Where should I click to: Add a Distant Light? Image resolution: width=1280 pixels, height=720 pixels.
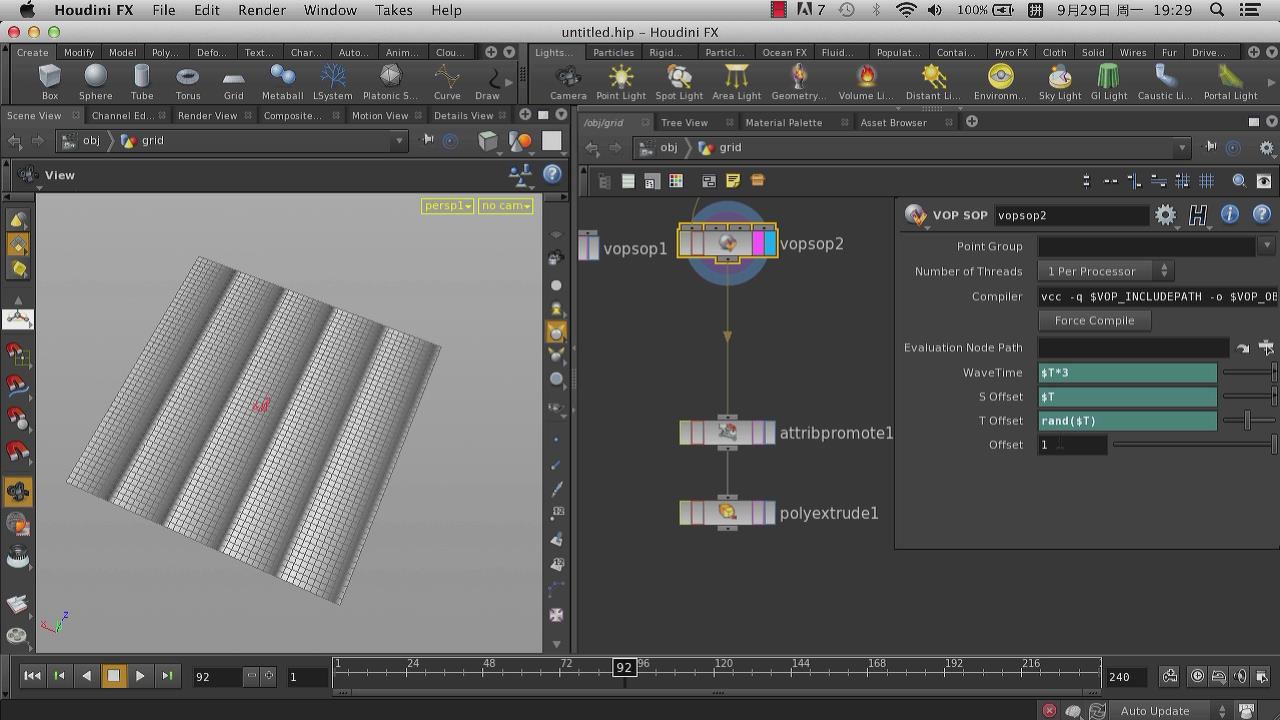point(933,82)
